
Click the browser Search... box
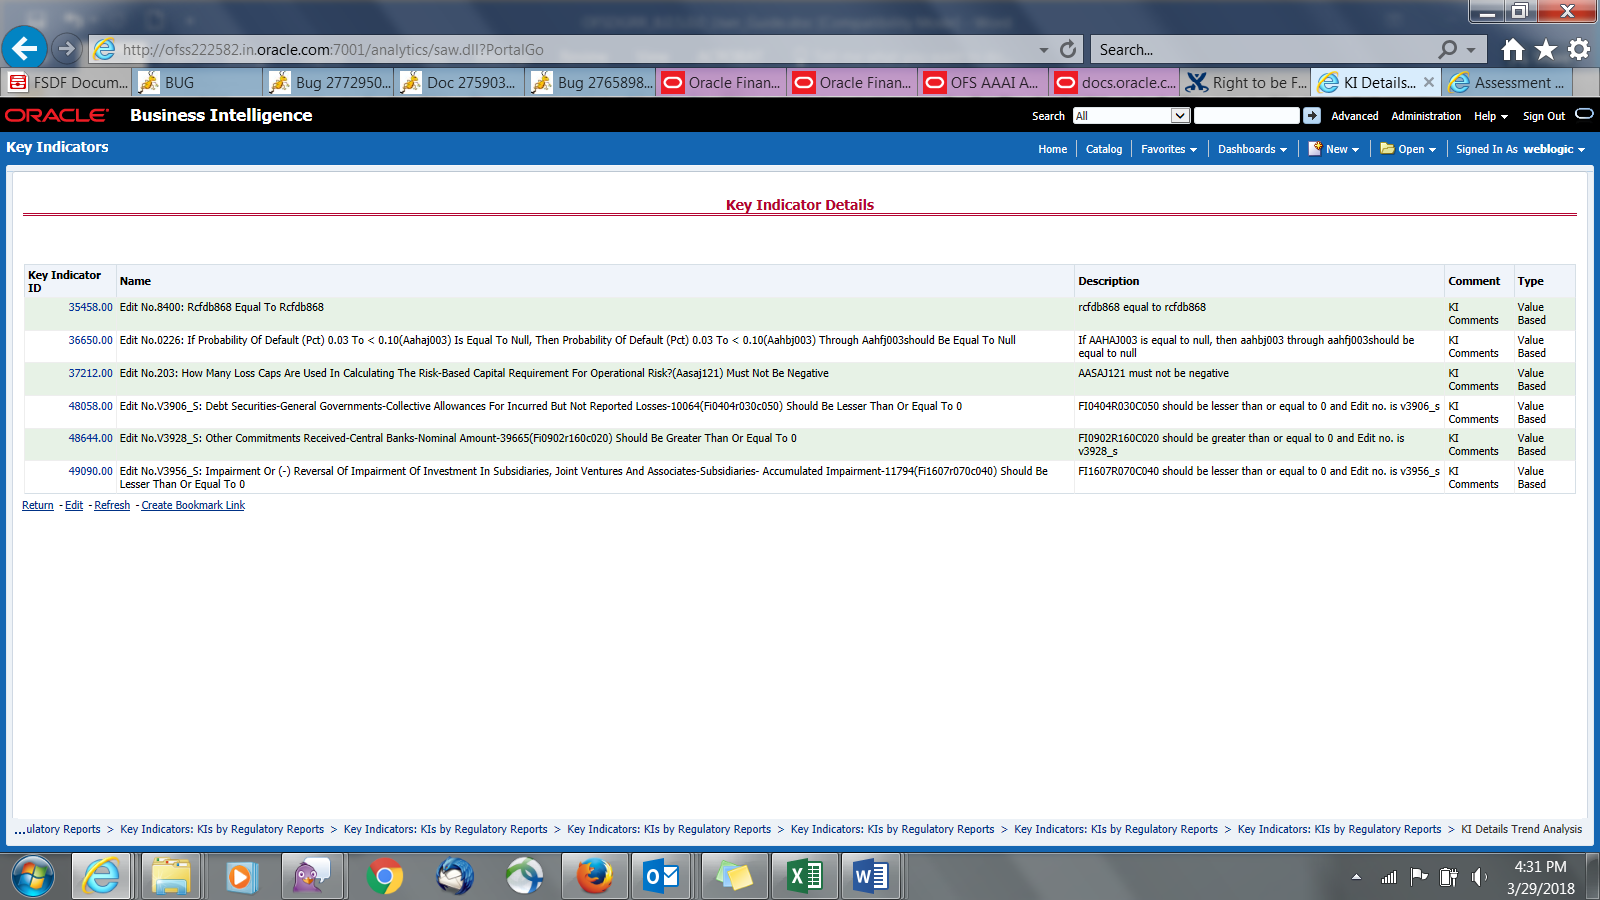(x=1265, y=49)
